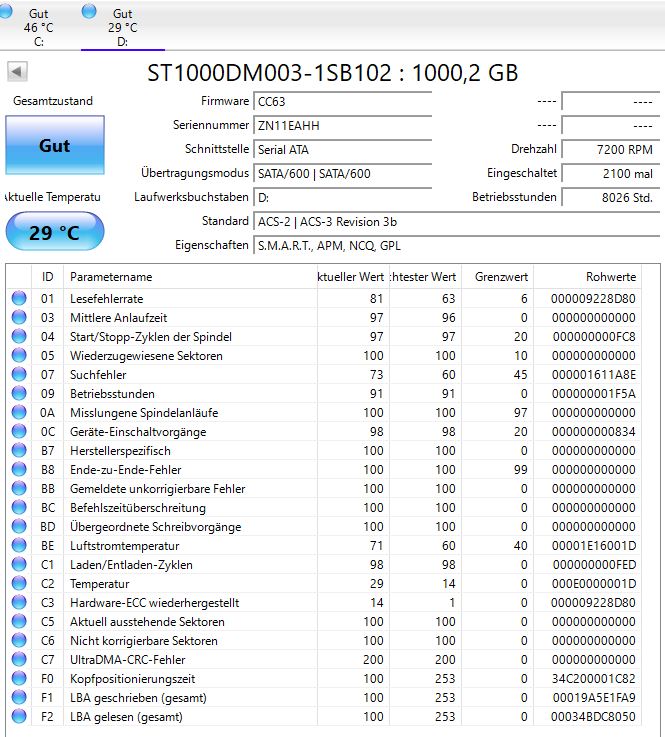
Task: Click status icon of Befehlszeitüberschreitung row
Action: (19, 508)
